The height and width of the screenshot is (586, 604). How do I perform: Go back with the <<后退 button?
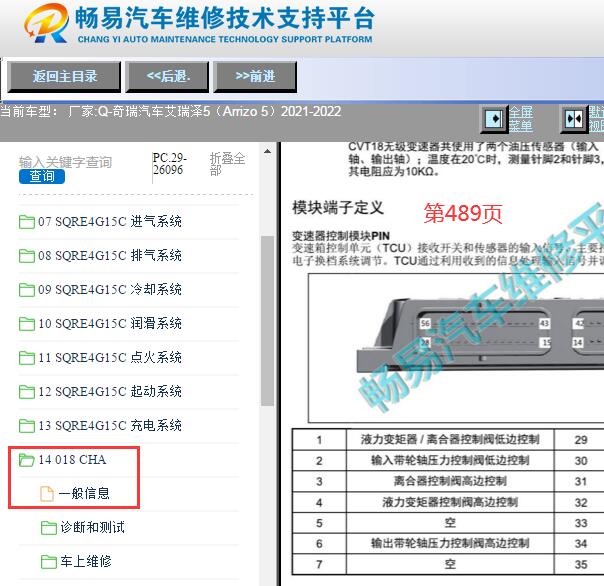[168, 77]
